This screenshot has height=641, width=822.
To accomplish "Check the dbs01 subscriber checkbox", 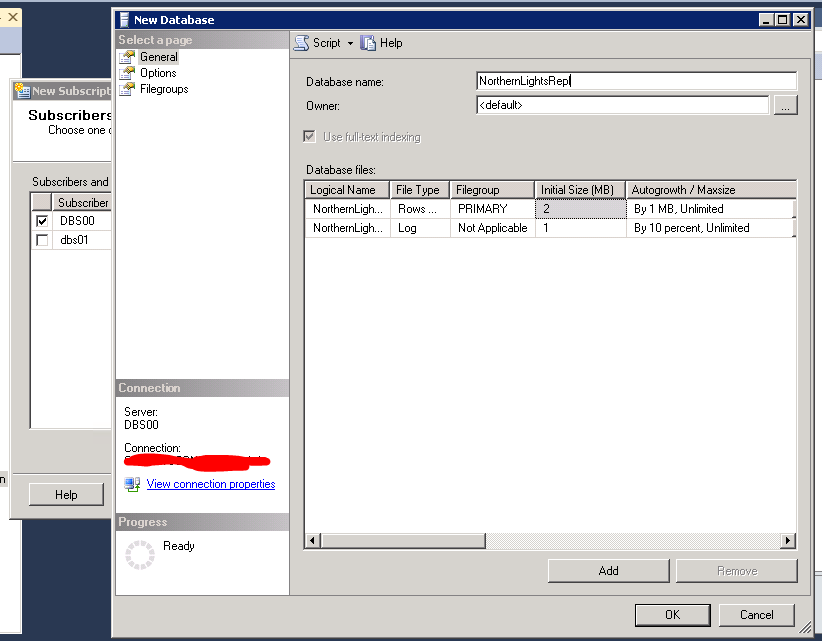I will coord(42,240).
